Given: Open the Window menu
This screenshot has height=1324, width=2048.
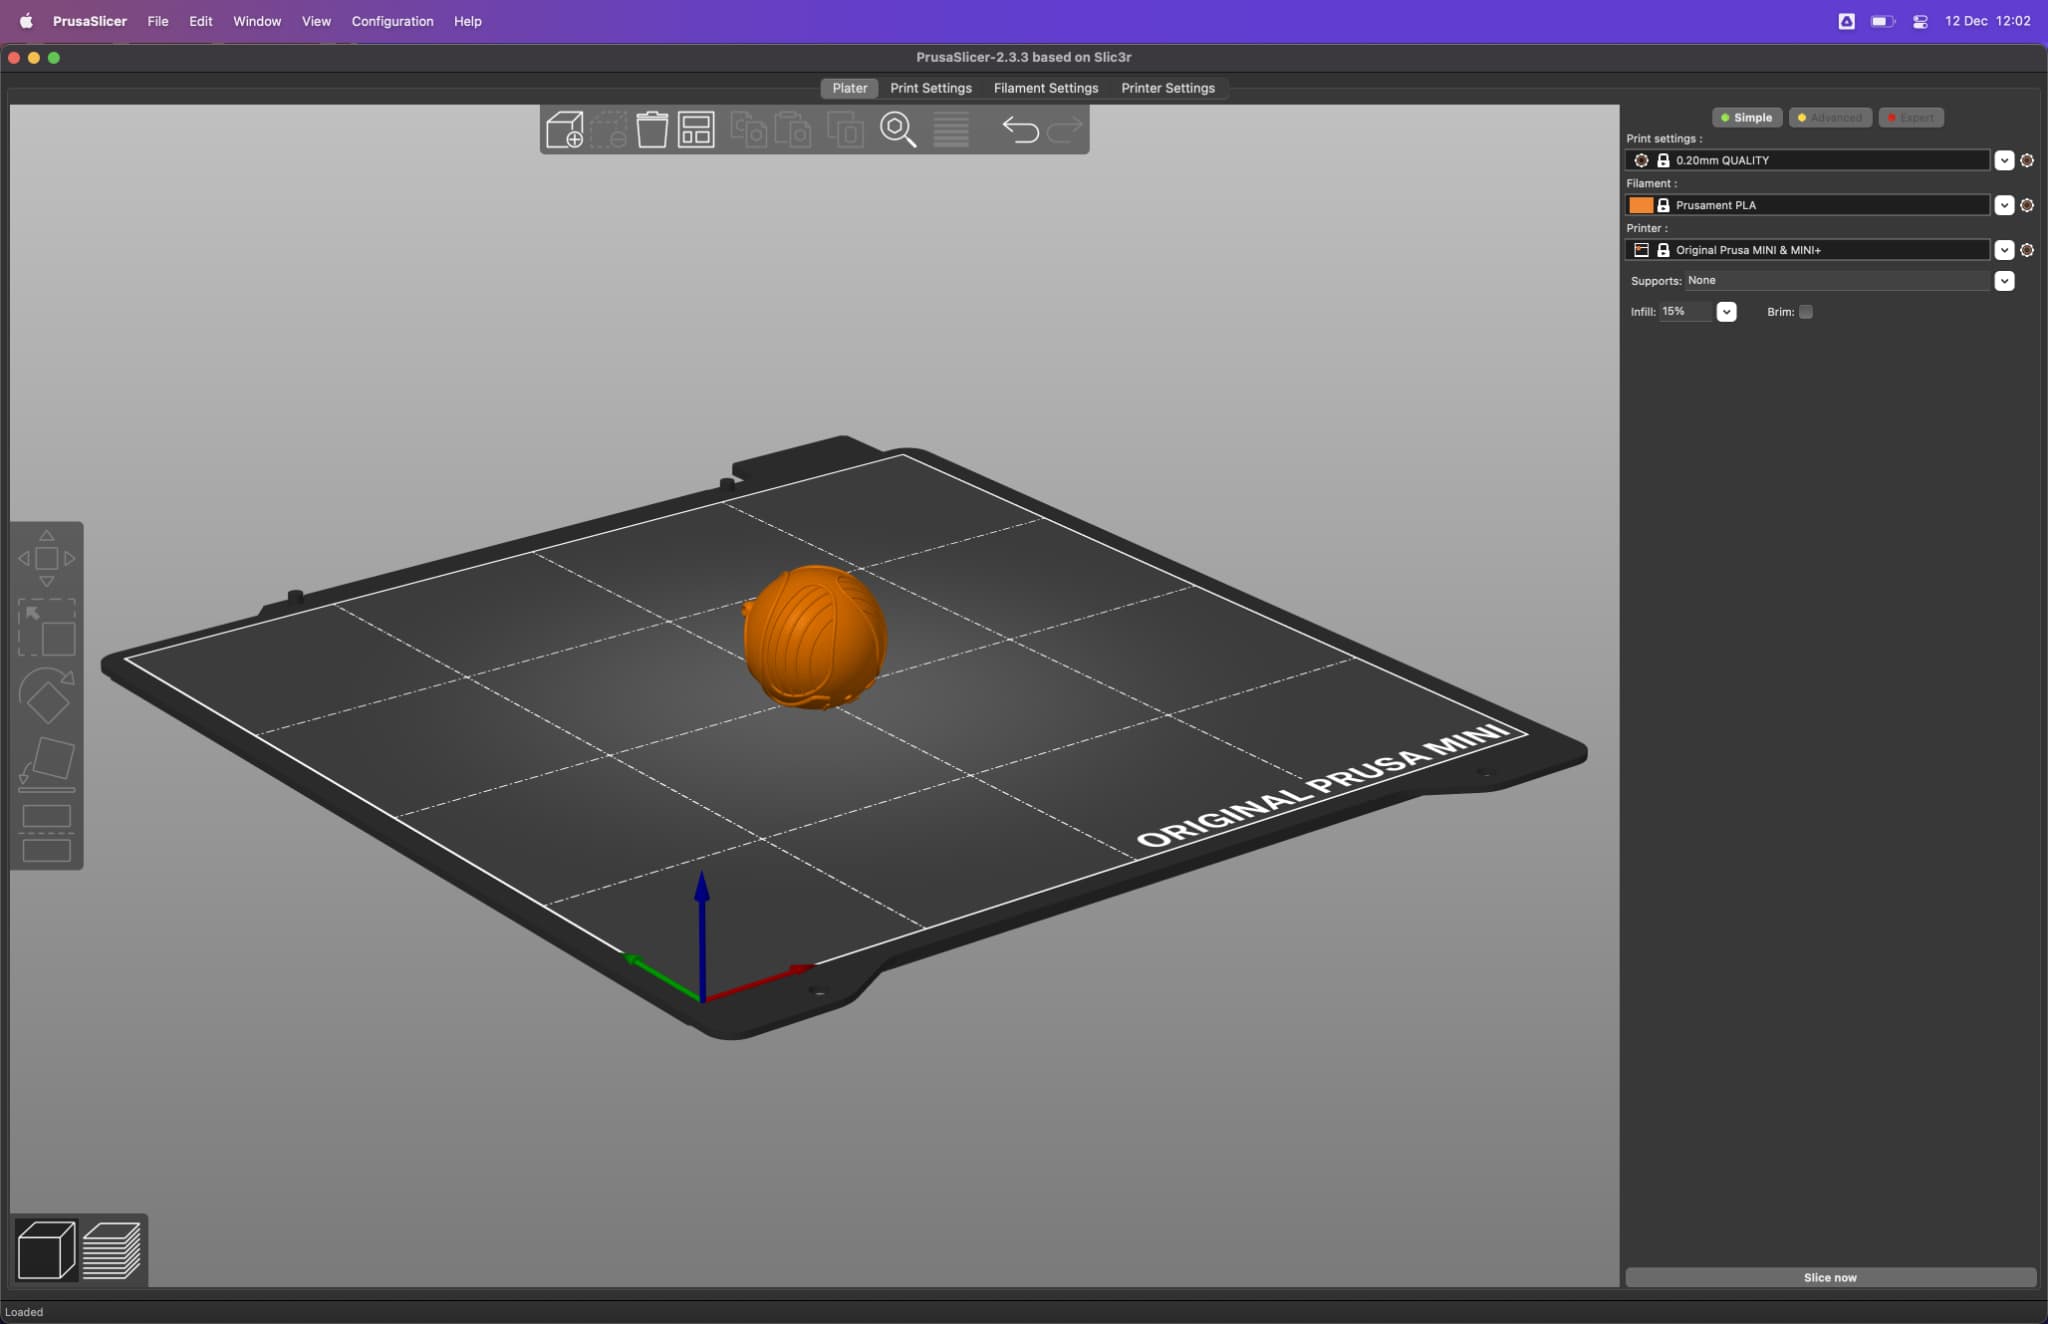Looking at the screenshot, I should coord(257,21).
